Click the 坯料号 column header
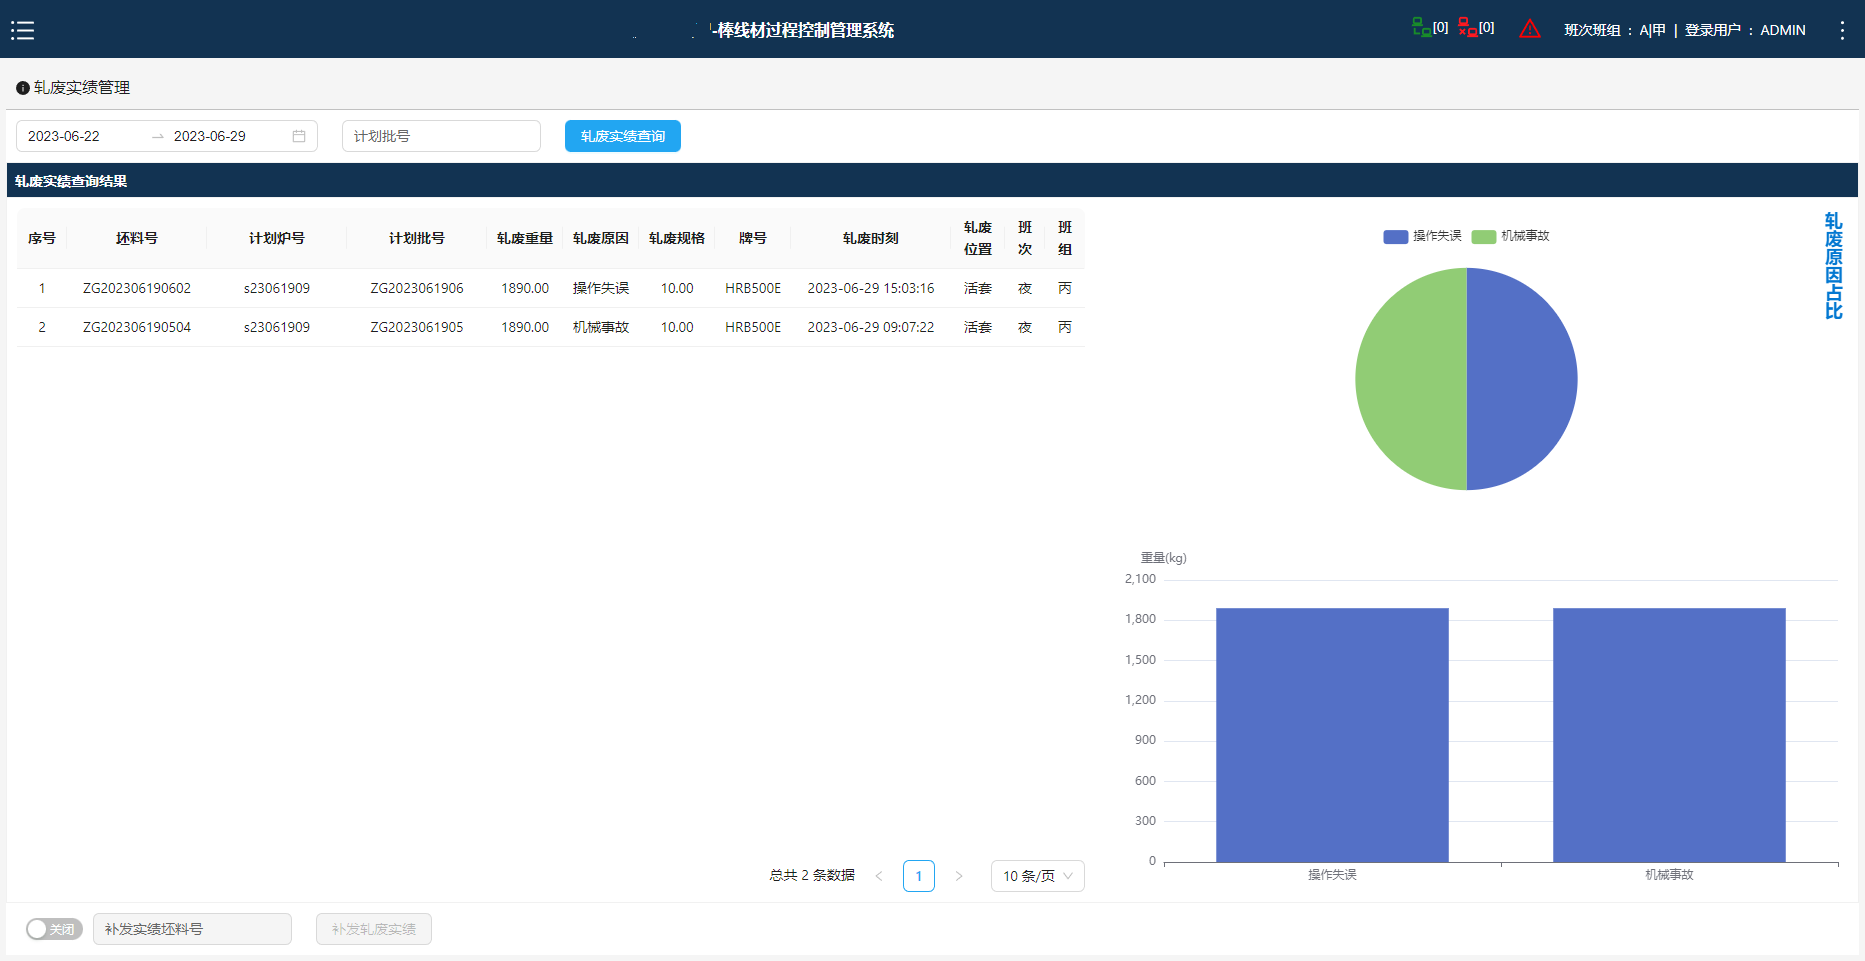1865x961 pixels. [137, 238]
